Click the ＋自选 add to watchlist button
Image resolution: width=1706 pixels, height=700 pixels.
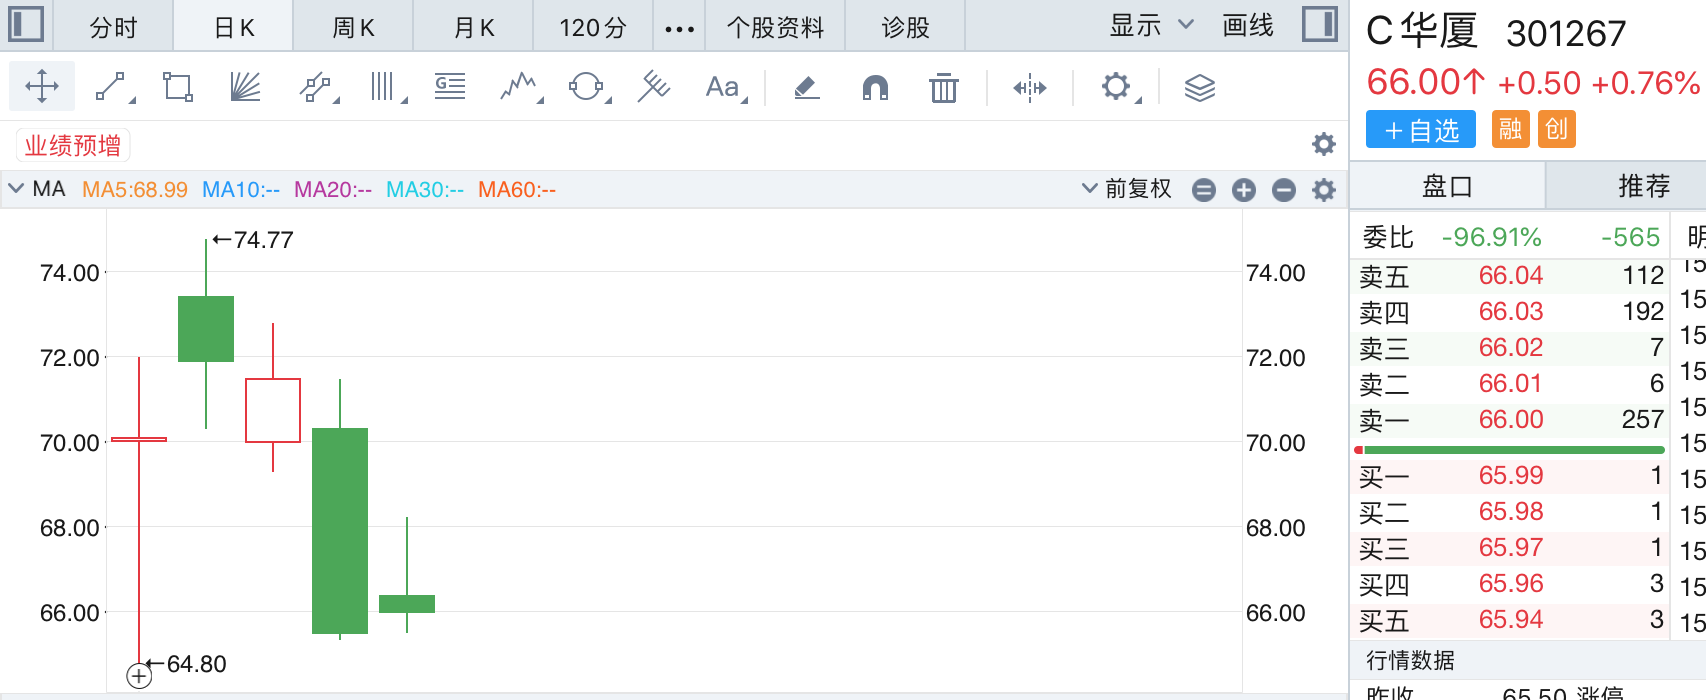pyautogui.click(x=1420, y=130)
